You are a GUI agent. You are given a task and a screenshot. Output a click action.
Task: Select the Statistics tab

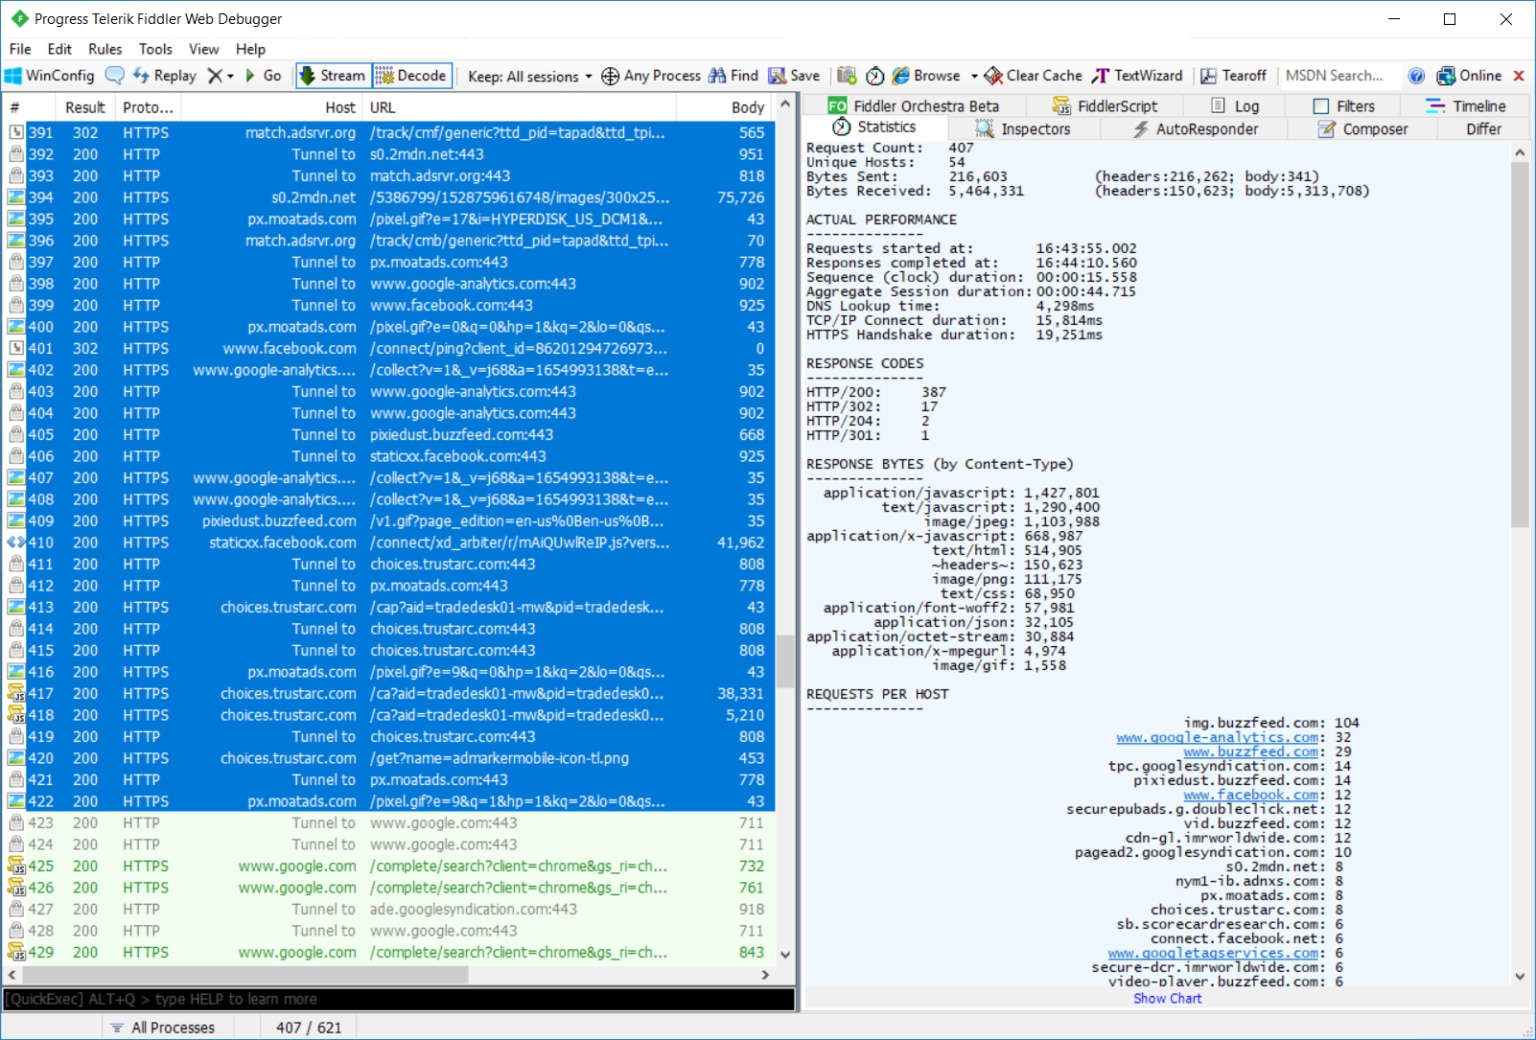(874, 127)
